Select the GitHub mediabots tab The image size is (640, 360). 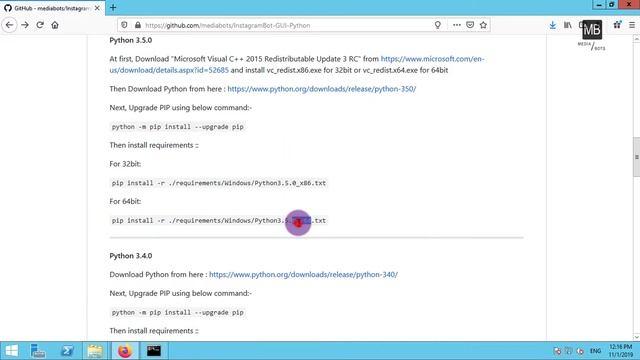pos(52,8)
